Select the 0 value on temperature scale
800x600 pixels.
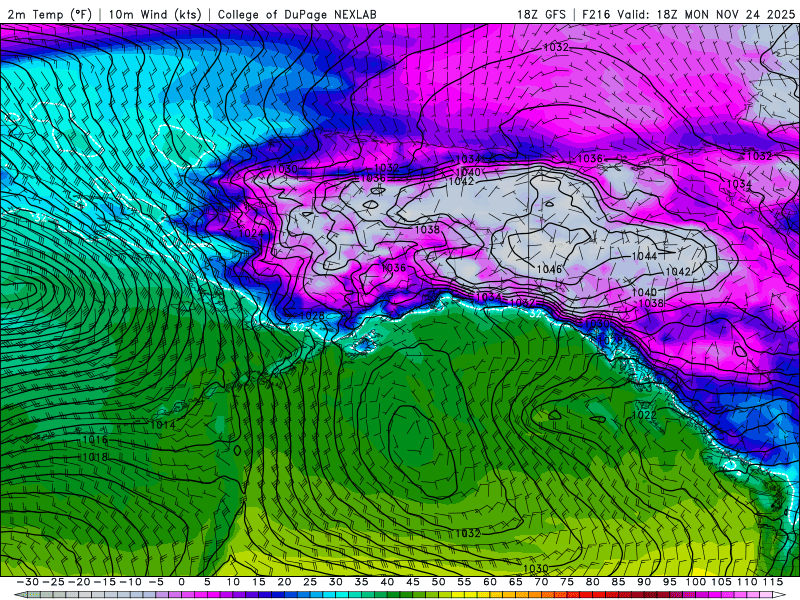tap(182, 582)
